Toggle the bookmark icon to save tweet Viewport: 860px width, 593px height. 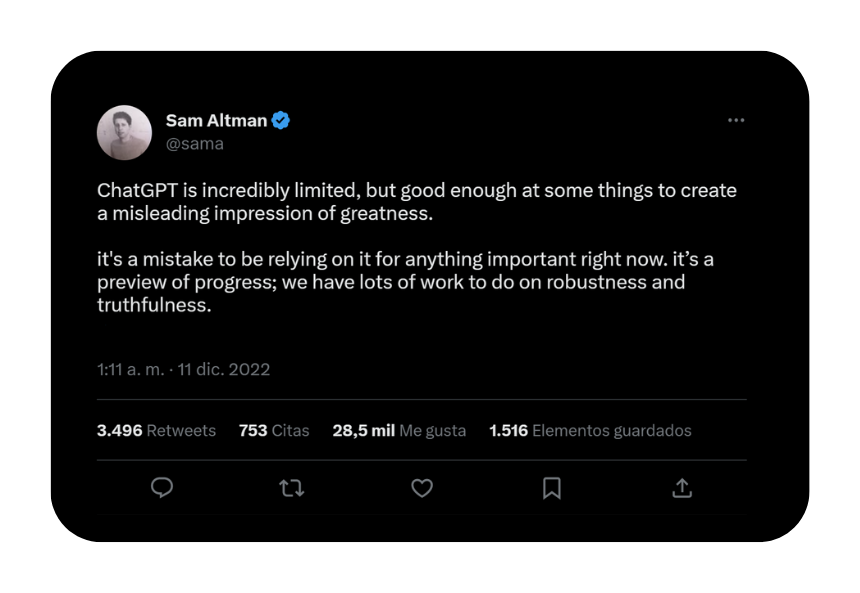tap(552, 488)
